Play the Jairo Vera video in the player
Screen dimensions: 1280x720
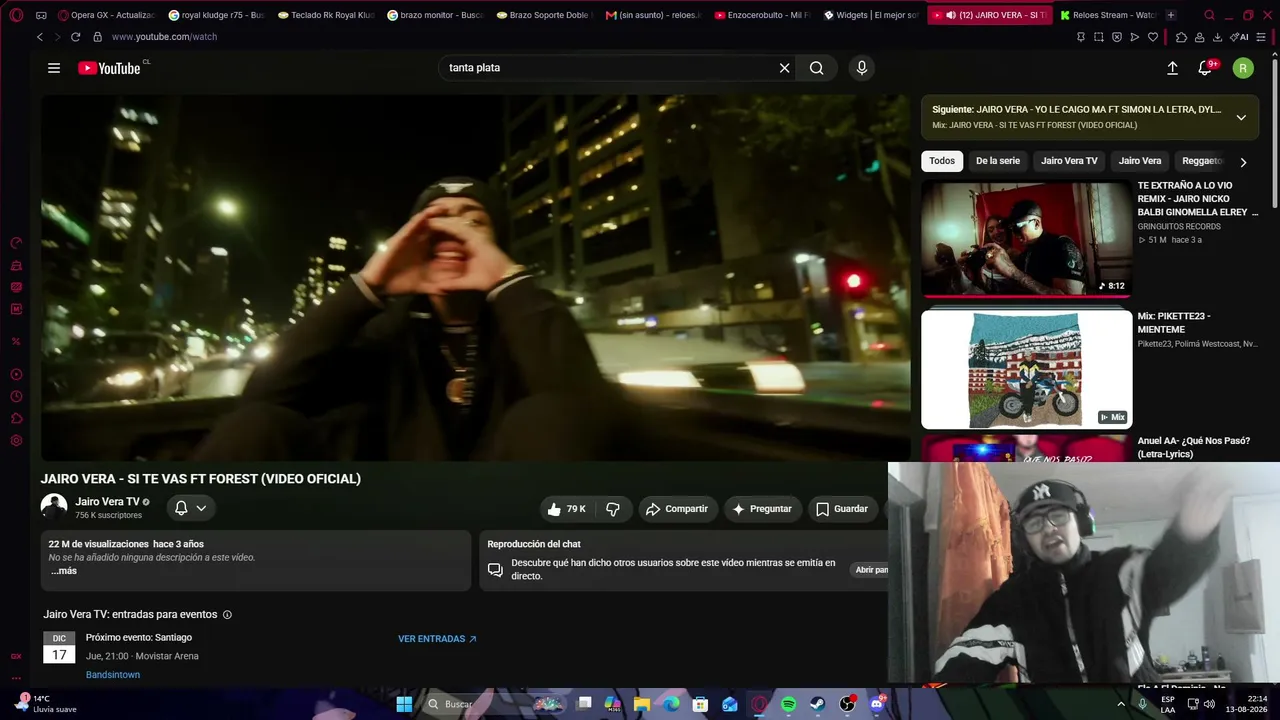(x=475, y=278)
